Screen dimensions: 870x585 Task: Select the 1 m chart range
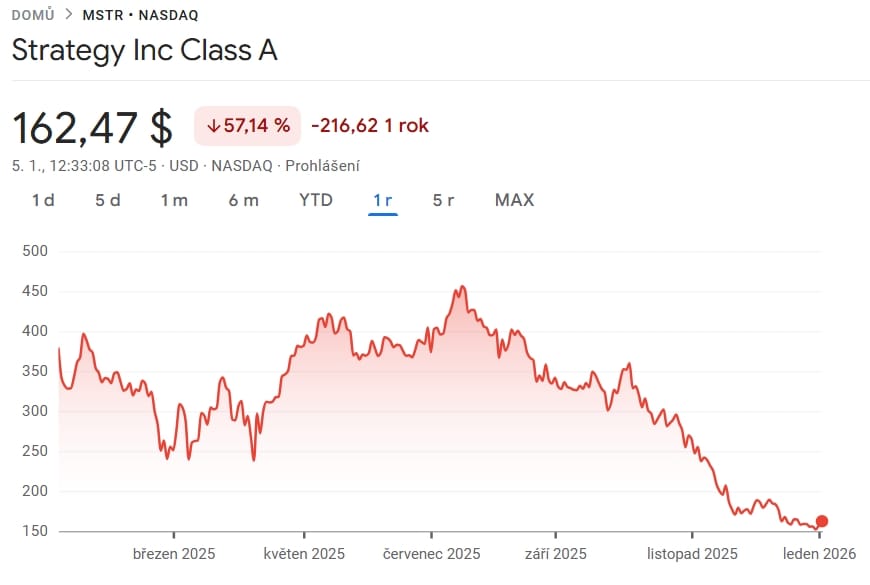(x=174, y=200)
